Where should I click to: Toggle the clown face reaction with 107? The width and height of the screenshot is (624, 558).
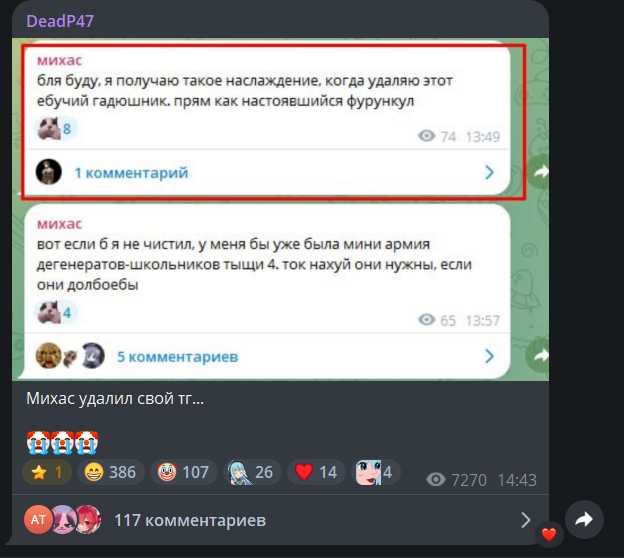[x=183, y=472]
